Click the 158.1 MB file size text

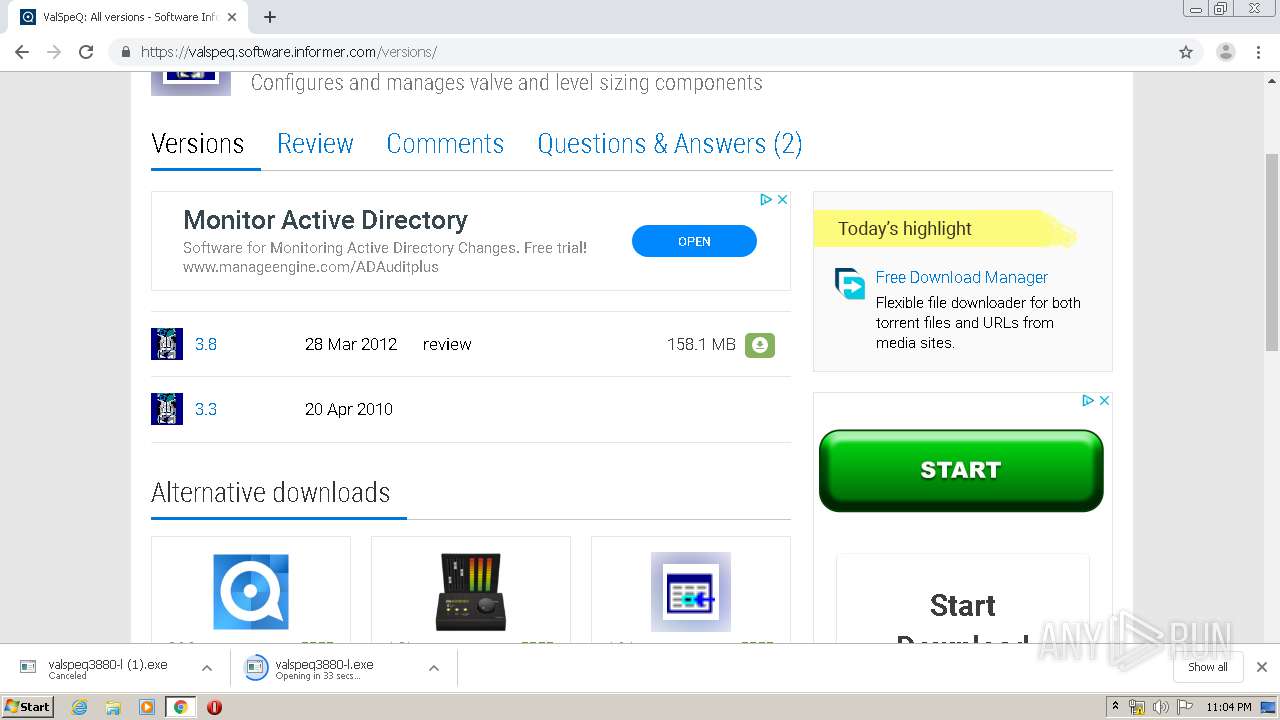(x=701, y=344)
